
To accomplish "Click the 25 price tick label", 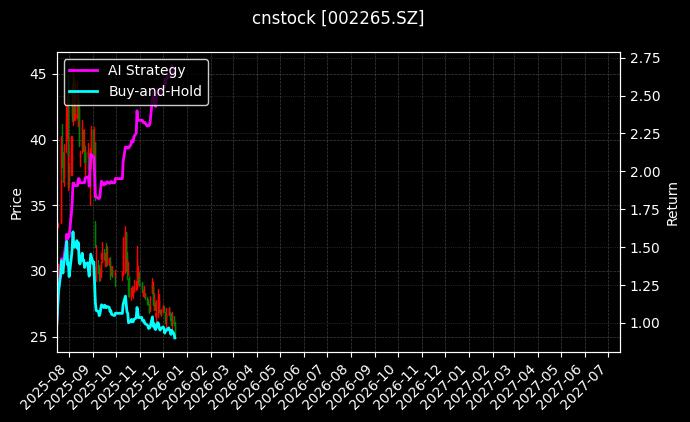I will 38,337.
